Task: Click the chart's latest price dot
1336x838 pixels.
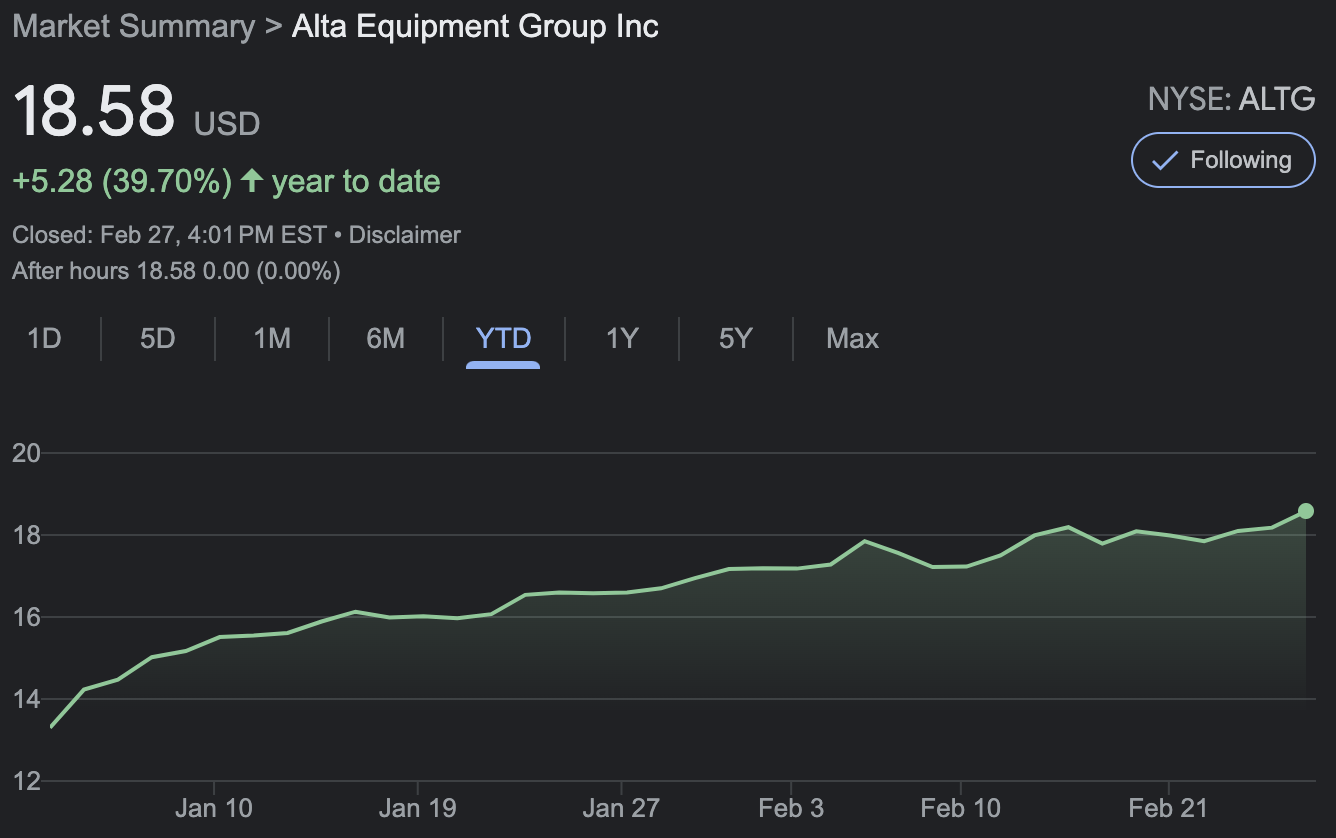Action: click(x=1306, y=511)
